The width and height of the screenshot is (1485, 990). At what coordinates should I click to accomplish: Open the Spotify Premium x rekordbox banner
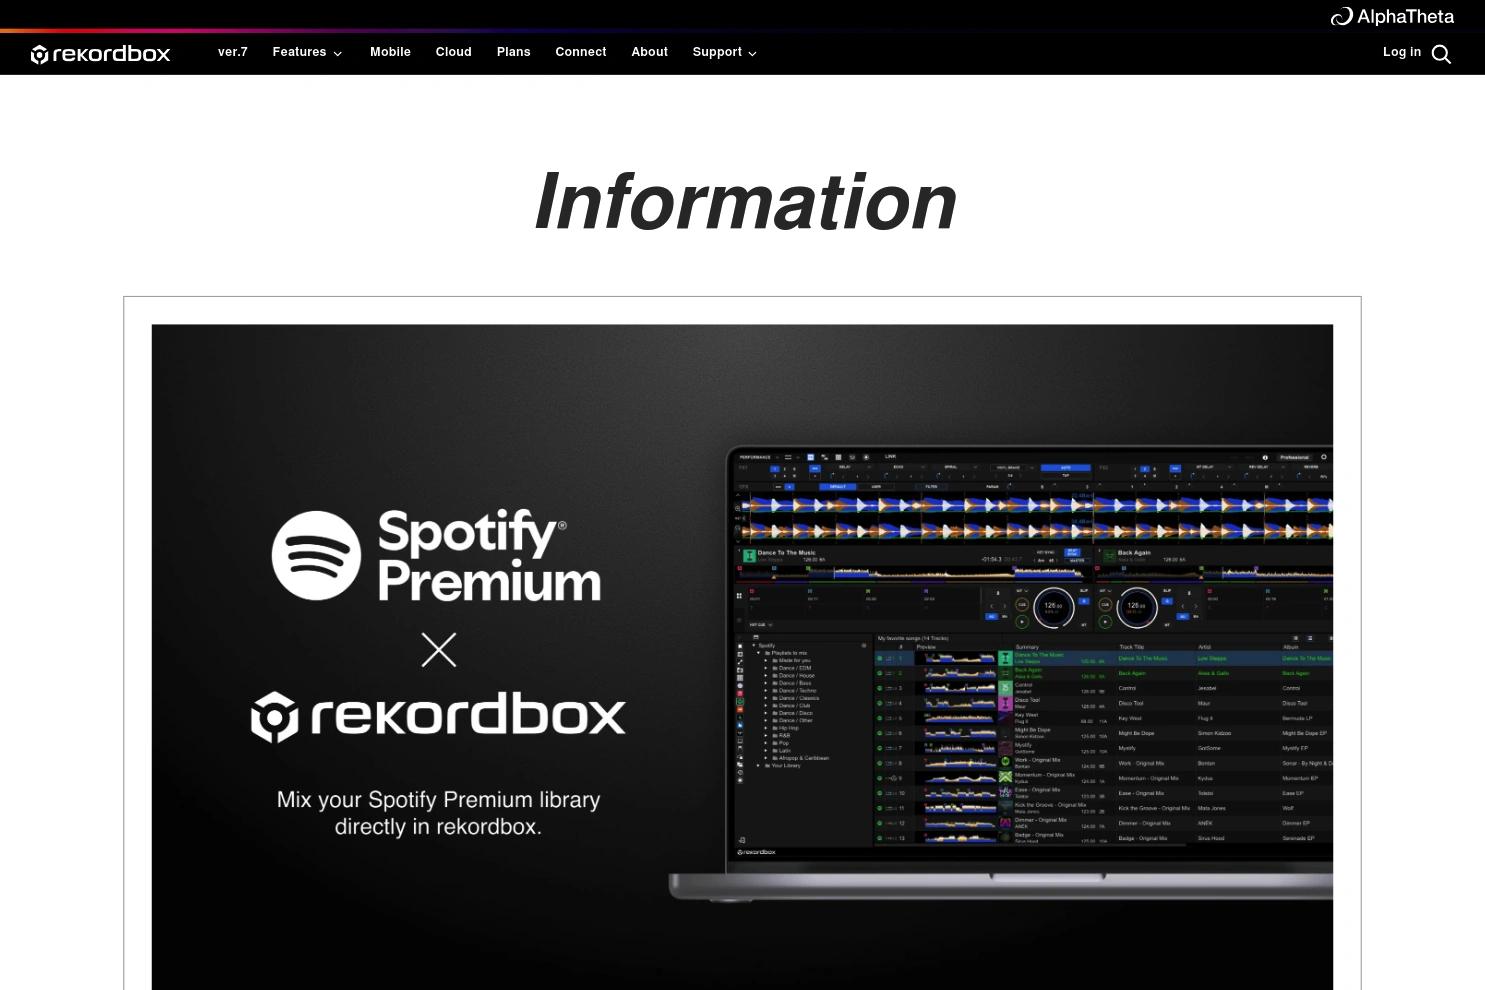742,657
